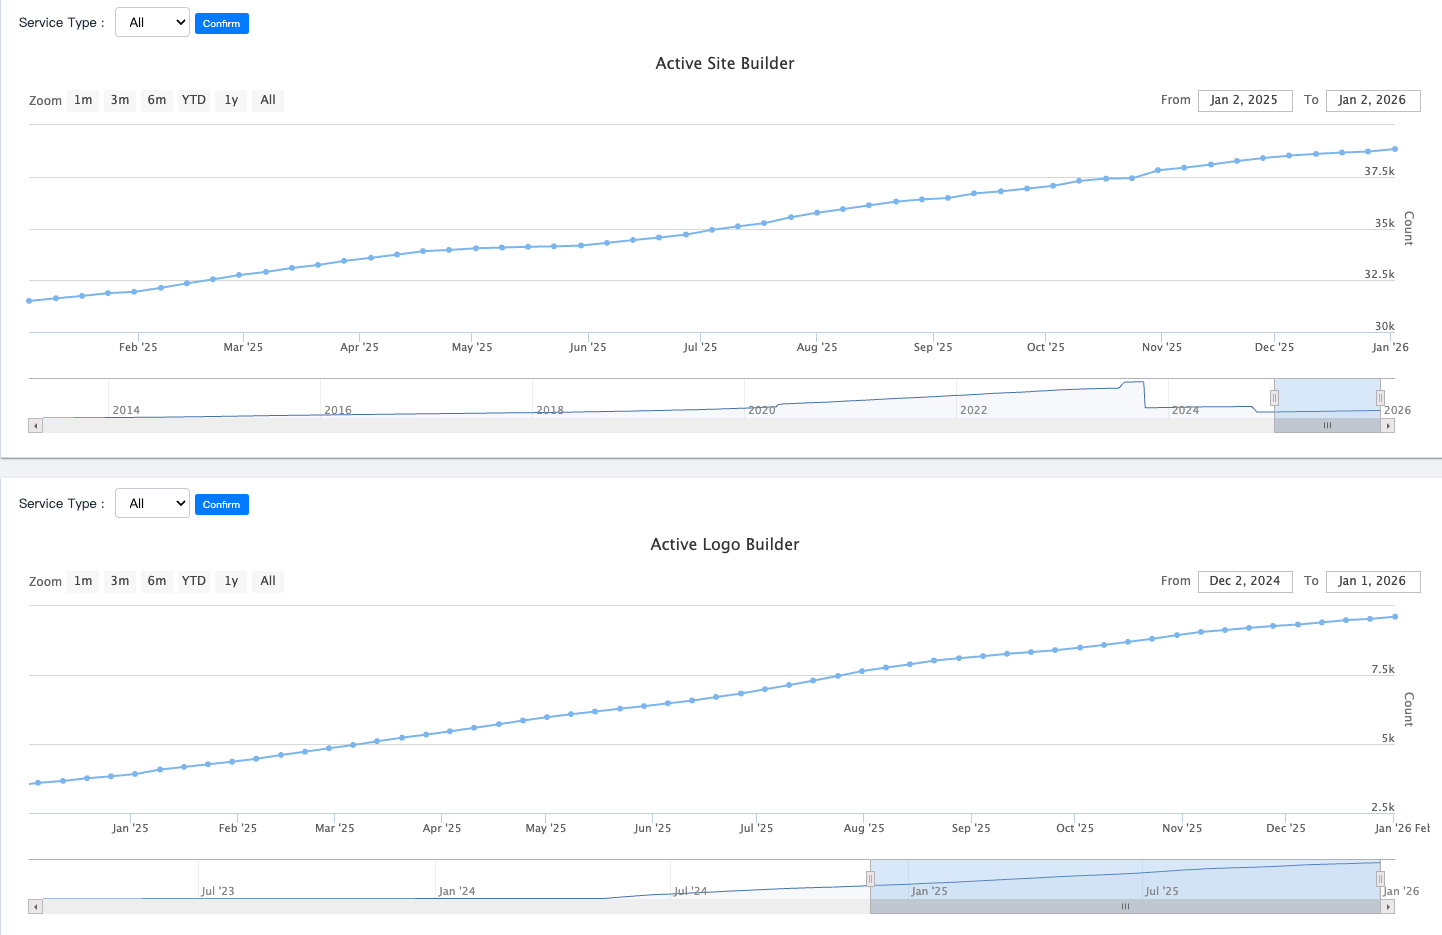Edit the From date Jan 2, 2025 field

point(1244,100)
